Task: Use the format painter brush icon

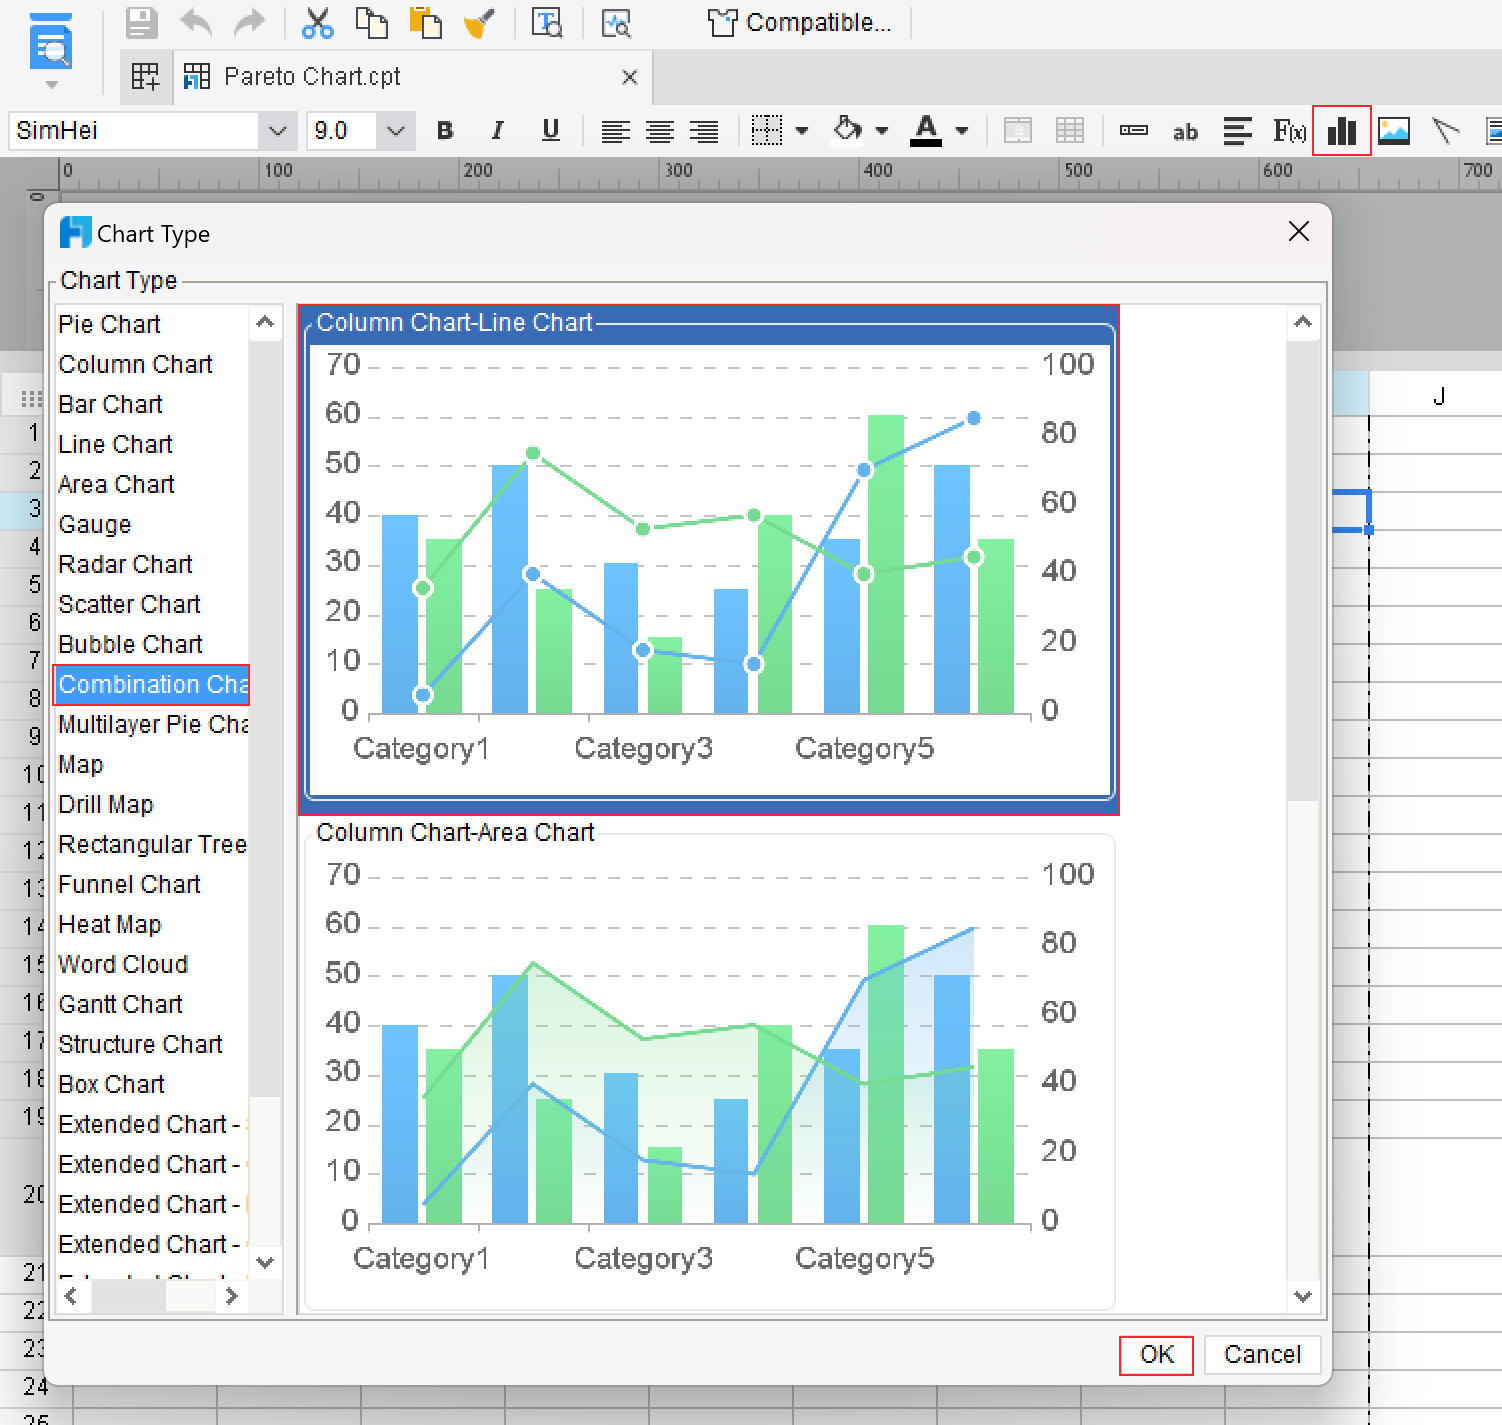Action: 477,22
